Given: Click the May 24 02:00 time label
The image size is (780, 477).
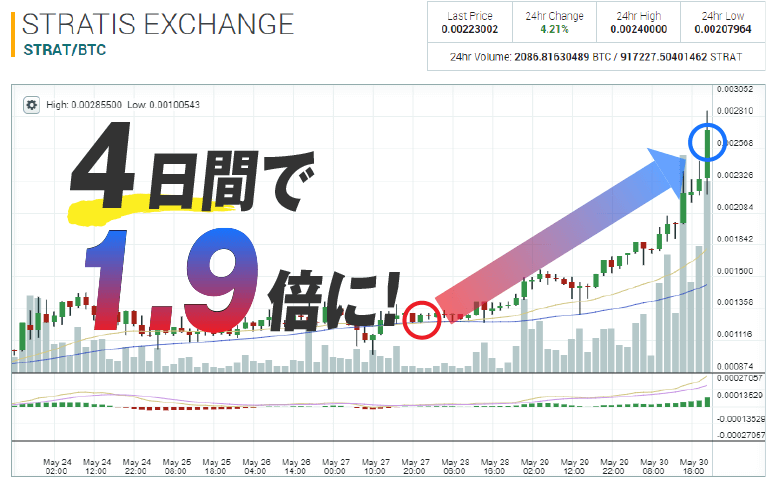Looking at the screenshot, I should coord(57,467).
